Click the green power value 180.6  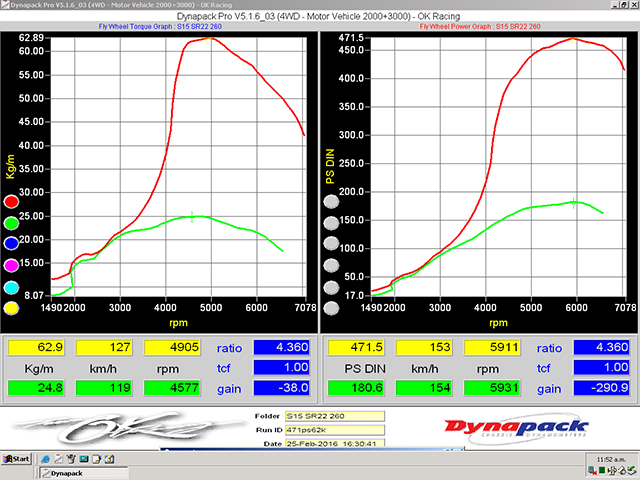pyautogui.click(x=356, y=388)
